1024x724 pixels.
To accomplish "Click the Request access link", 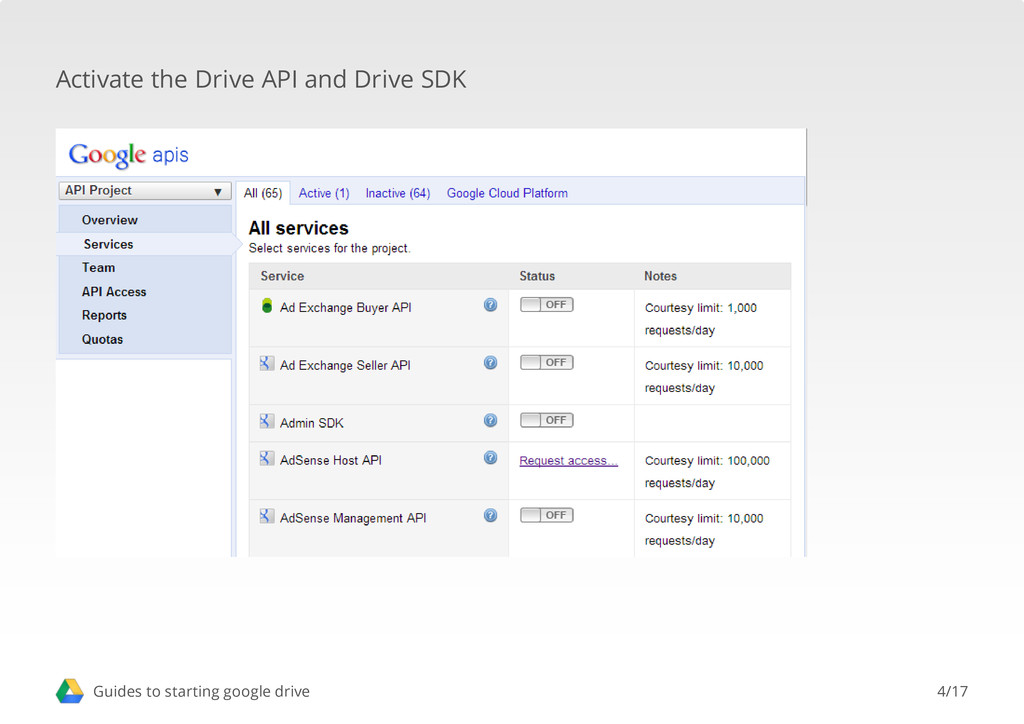I will tap(568, 461).
